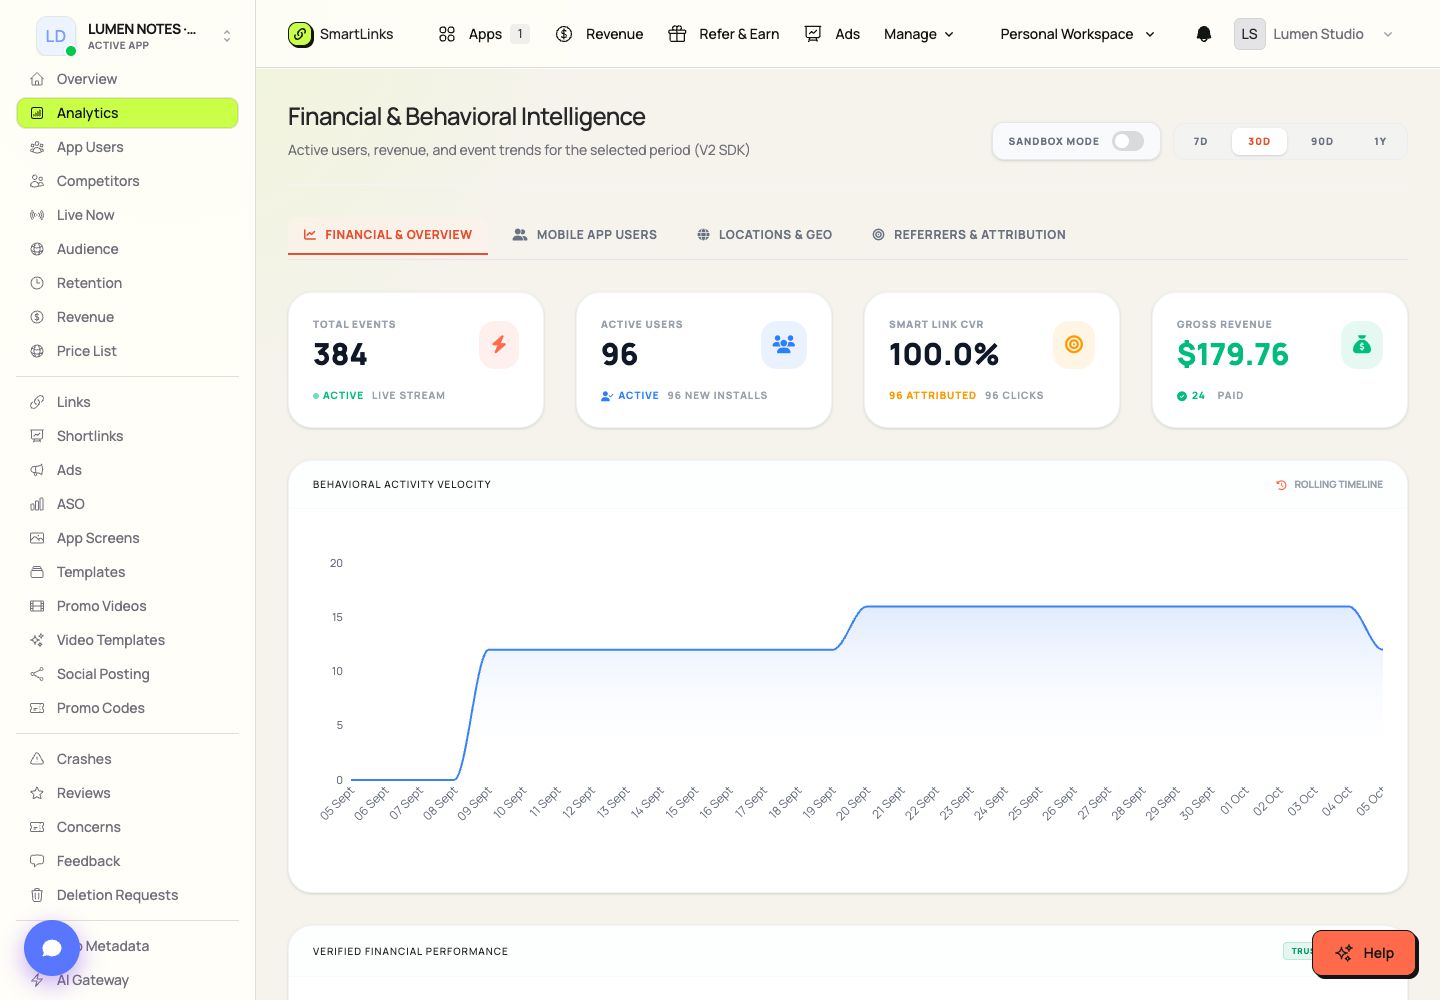Open Social Posting in the sidebar
This screenshot has width=1440, height=1000.
127,674
